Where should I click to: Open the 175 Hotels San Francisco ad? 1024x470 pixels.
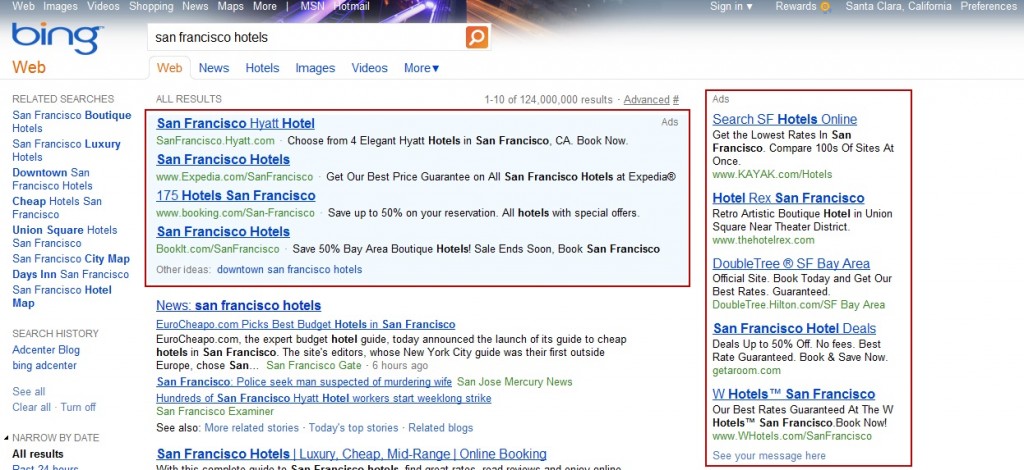pyautogui.click(x=236, y=195)
